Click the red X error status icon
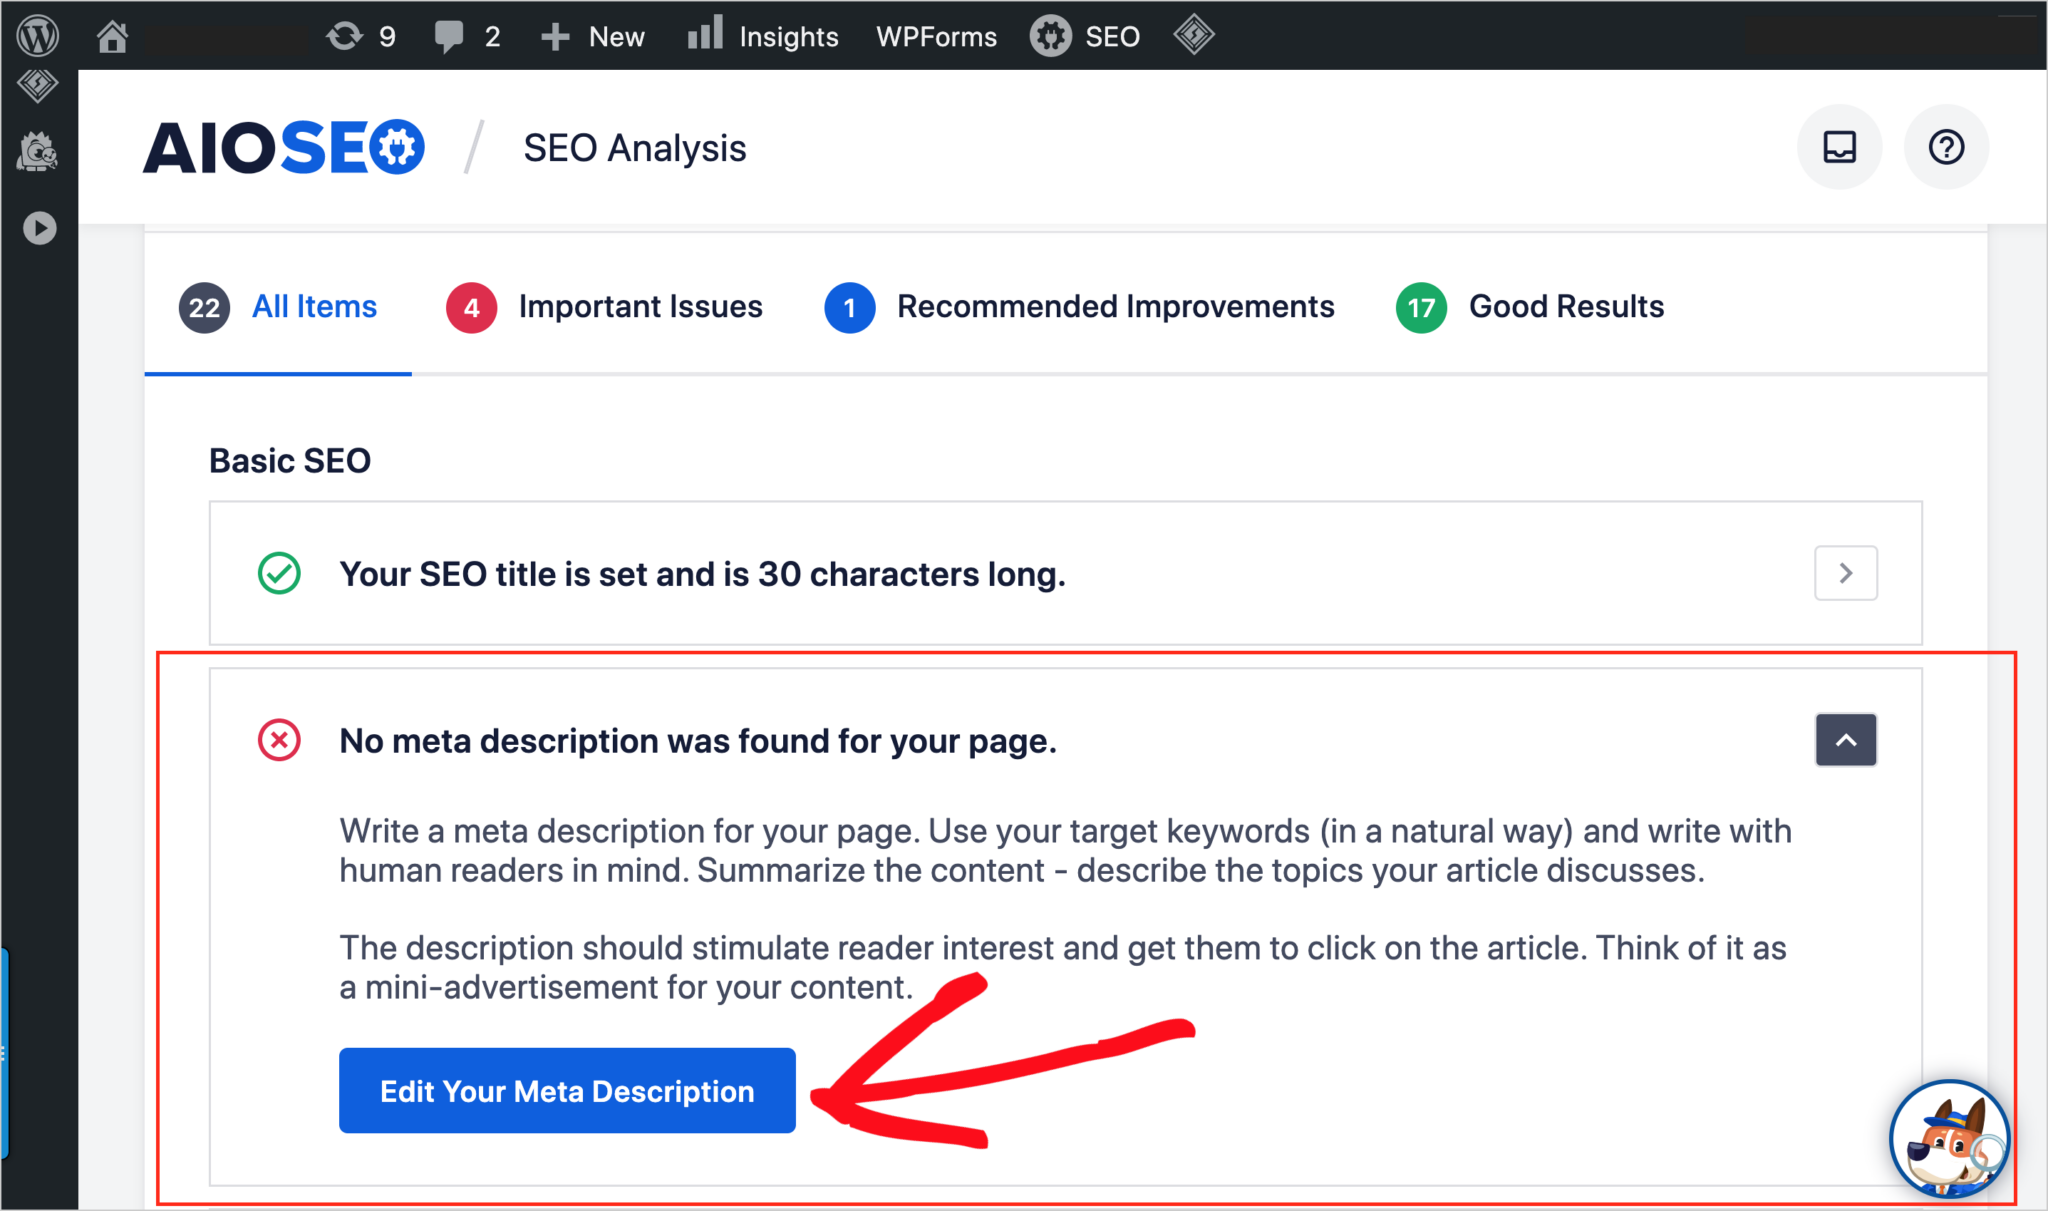The image size is (2048, 1211). (x=279, y=740)
